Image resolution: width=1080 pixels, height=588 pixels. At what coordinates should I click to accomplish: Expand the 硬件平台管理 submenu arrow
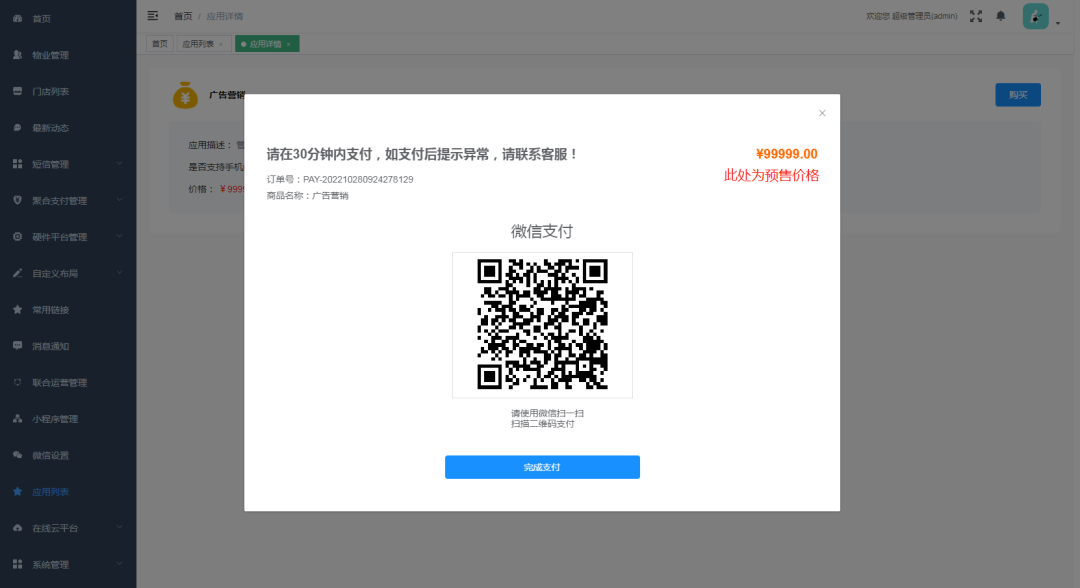[120, 237]
